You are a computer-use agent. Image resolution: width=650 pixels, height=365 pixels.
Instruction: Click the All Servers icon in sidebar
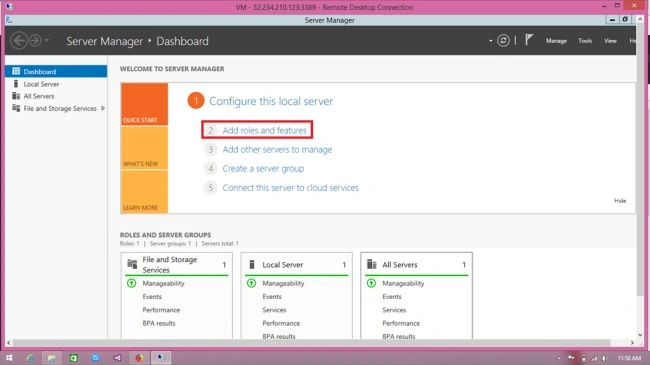coord(16,96)
